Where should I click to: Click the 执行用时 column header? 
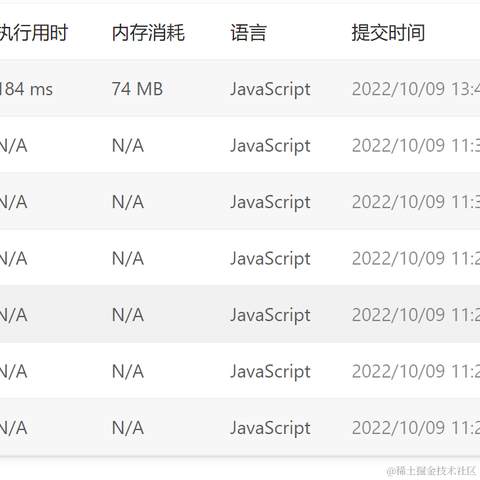pyautogui.click(x=33, y=33)
